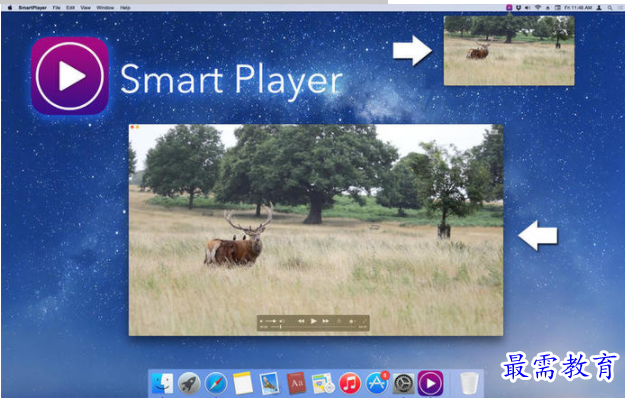
Task: Open the Edit menu
Action: point(71,8)
